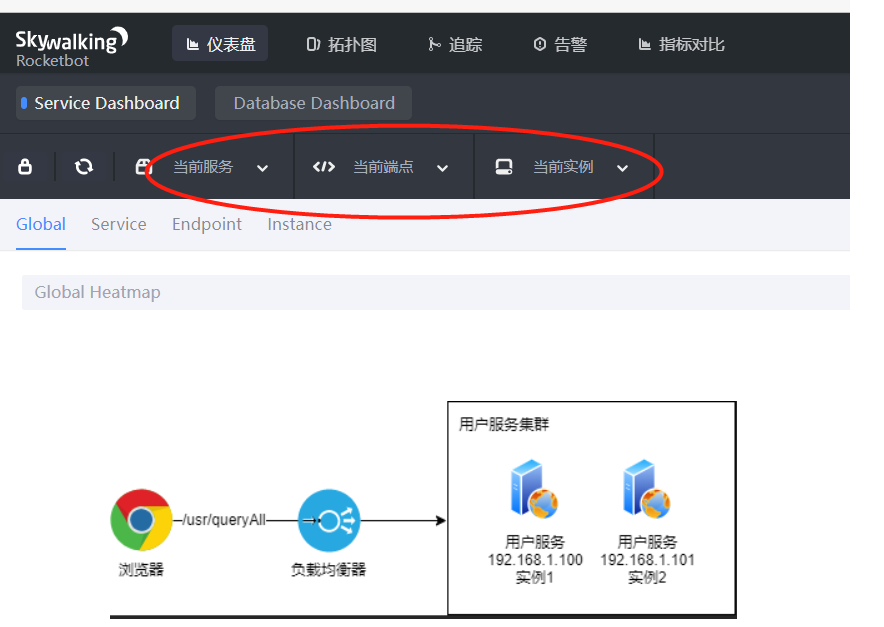
Task: Open the 拓扑图 topology menu
Action: pos(342,44)
